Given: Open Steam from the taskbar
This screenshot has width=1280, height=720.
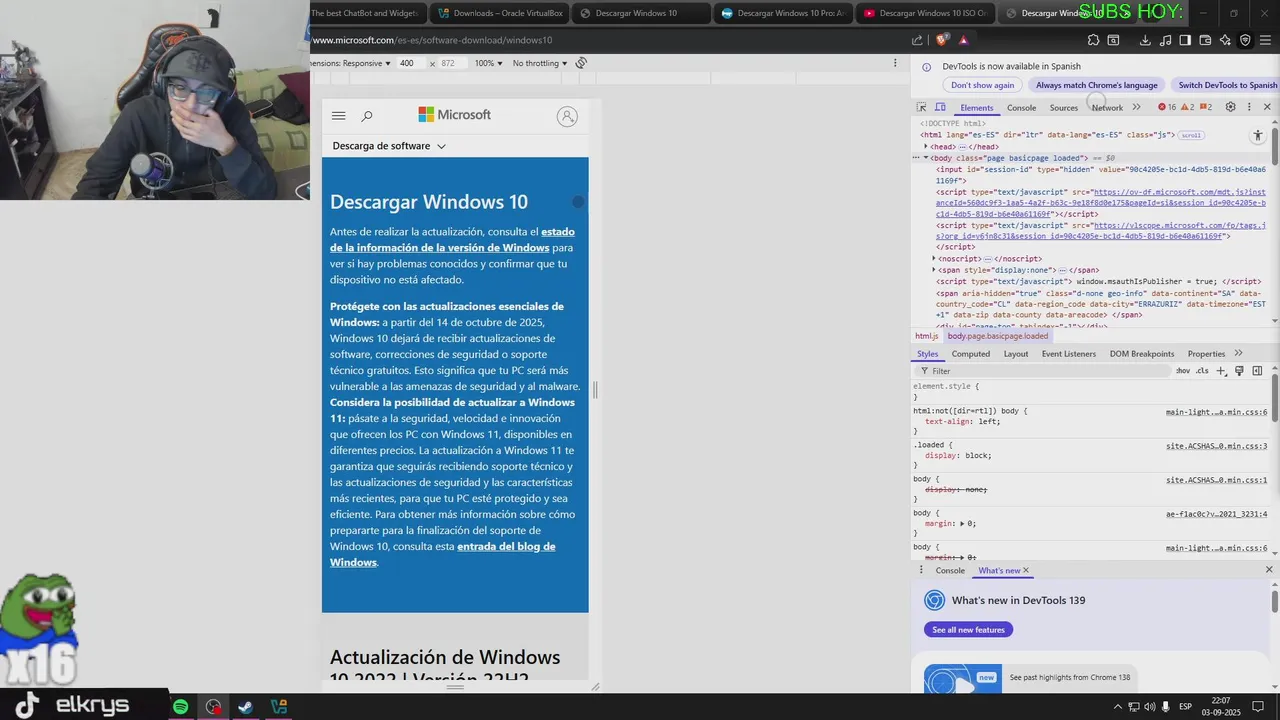Looking at the screenshot, I should (245, 707).
